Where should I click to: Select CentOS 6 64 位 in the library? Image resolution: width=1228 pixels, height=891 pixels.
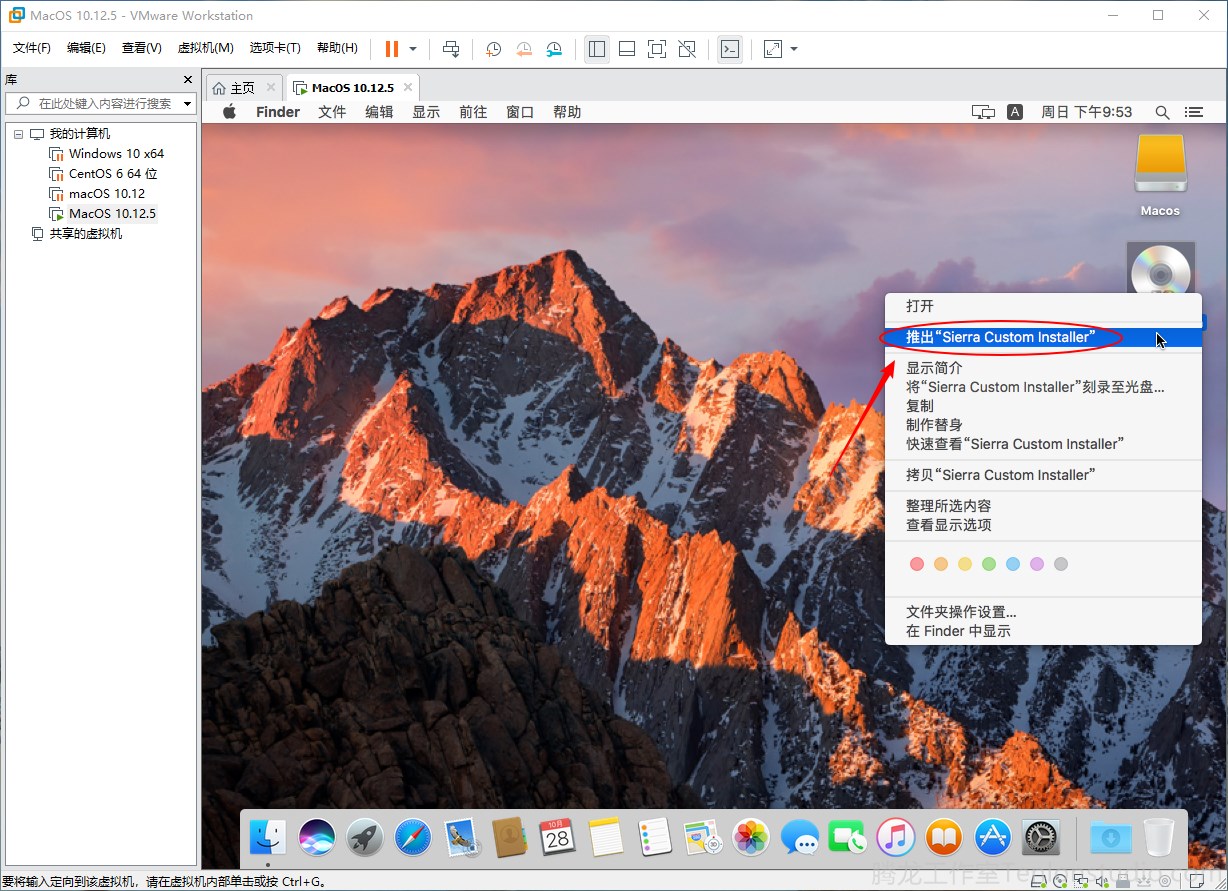coord(113,174)
